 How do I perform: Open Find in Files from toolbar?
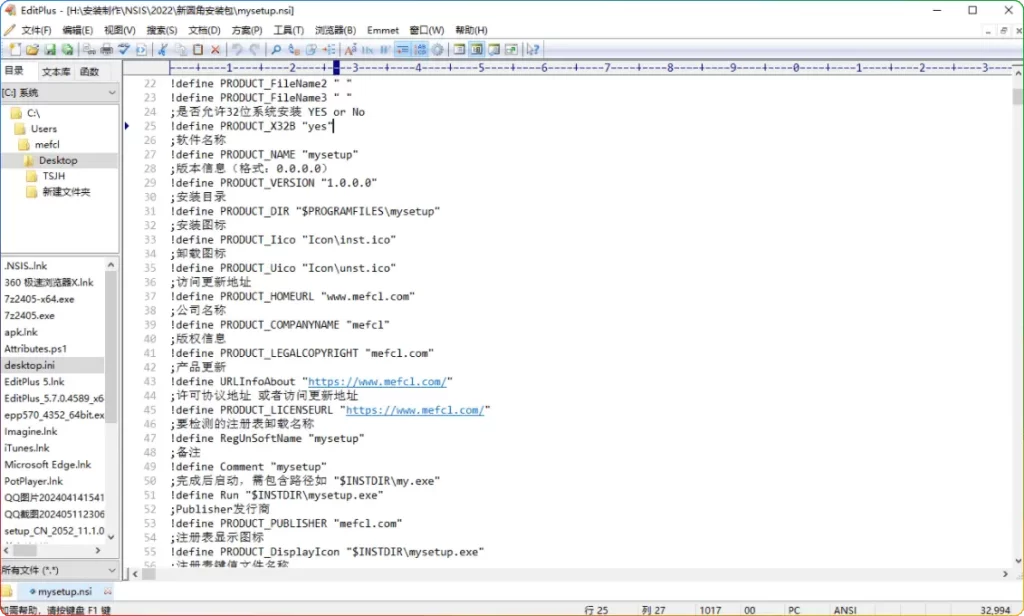[x=312, y=50]
